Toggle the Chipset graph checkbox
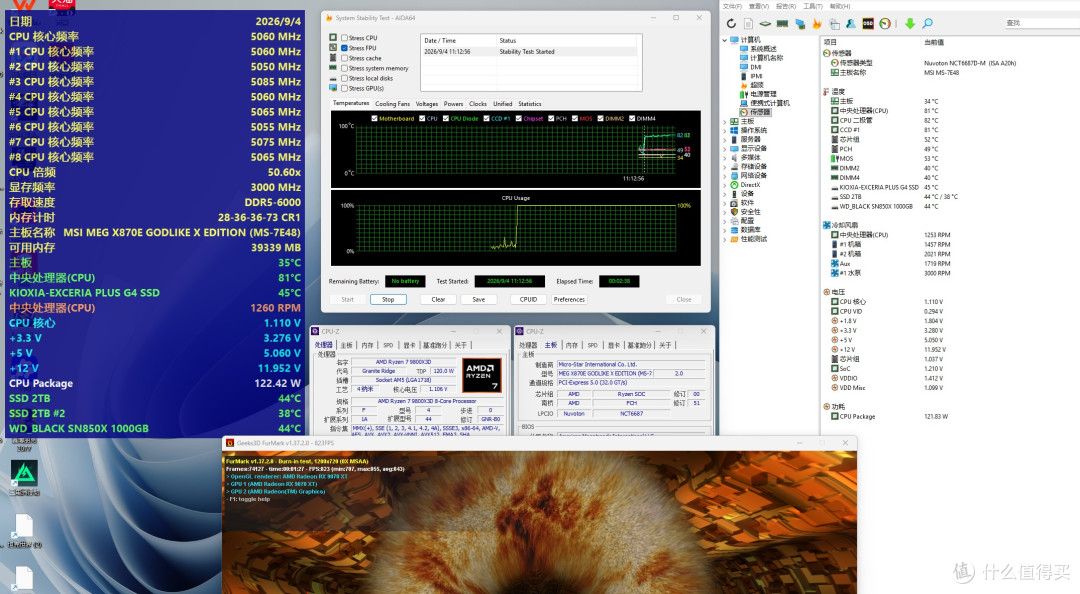This screenshot has height=594, width=1080. 519,119
